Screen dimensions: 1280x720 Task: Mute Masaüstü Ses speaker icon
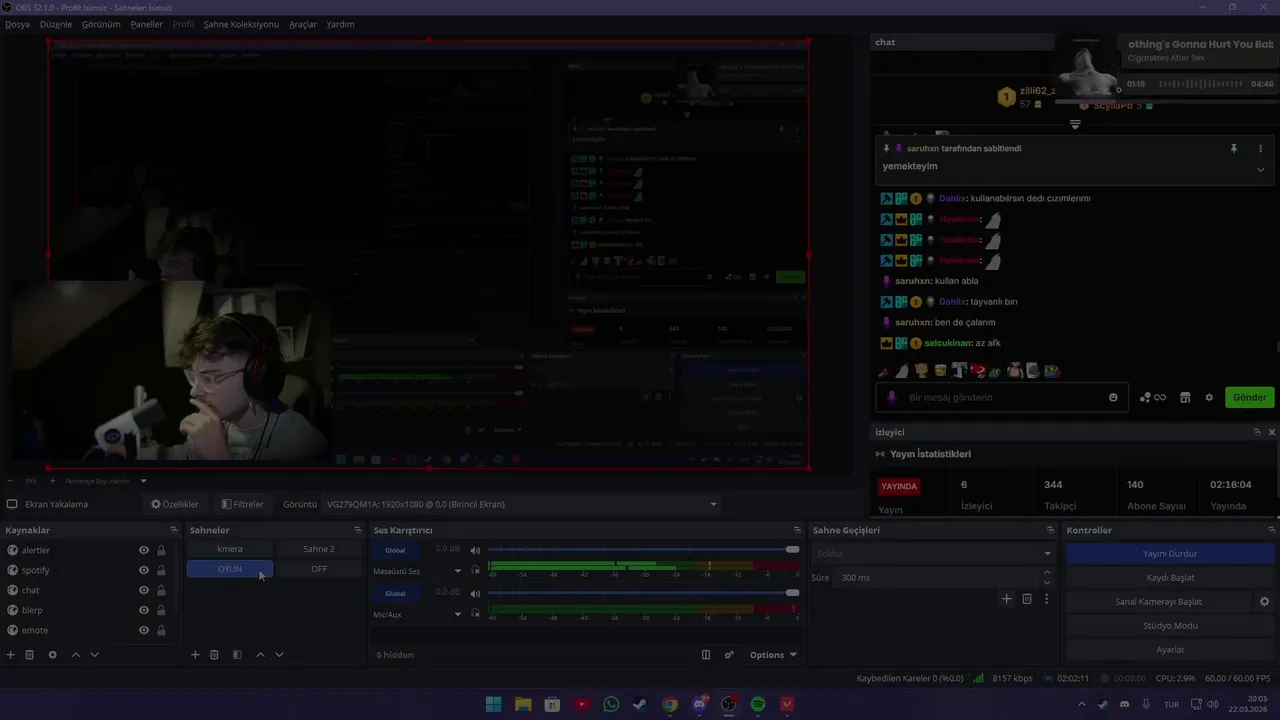click(x=475, y=550)
